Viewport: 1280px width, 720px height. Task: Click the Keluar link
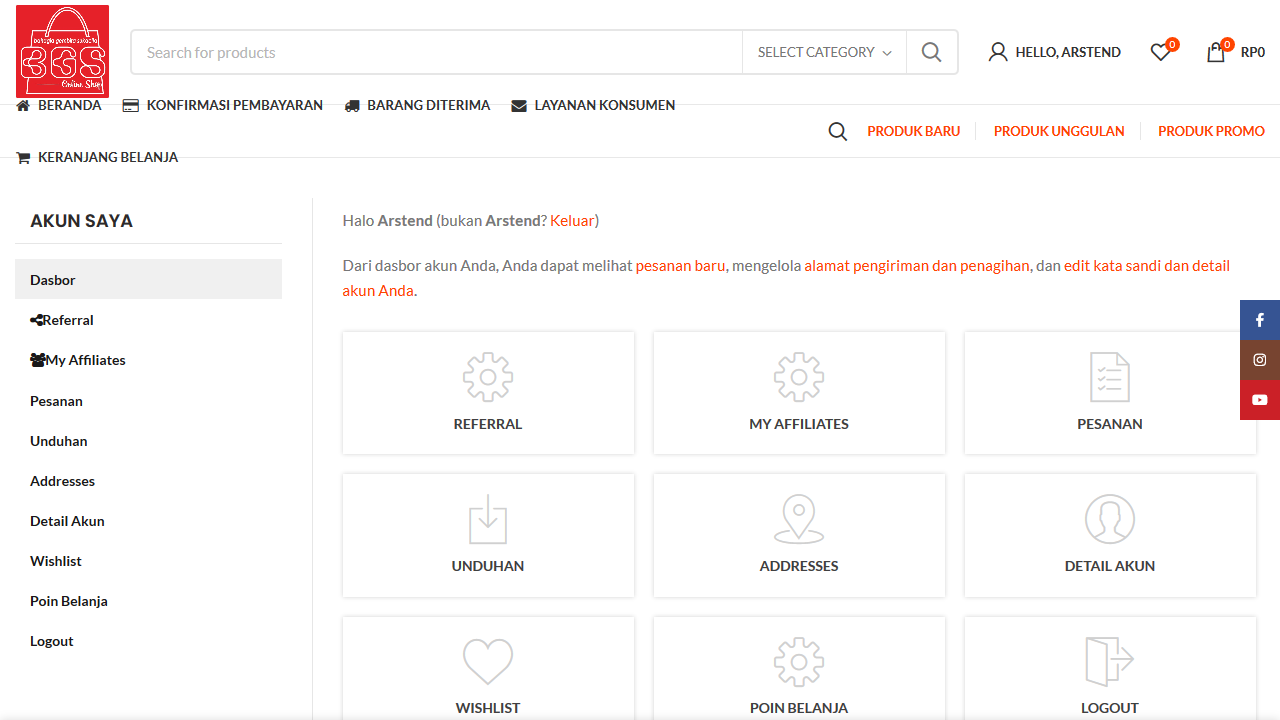click(x=572, y=220)
